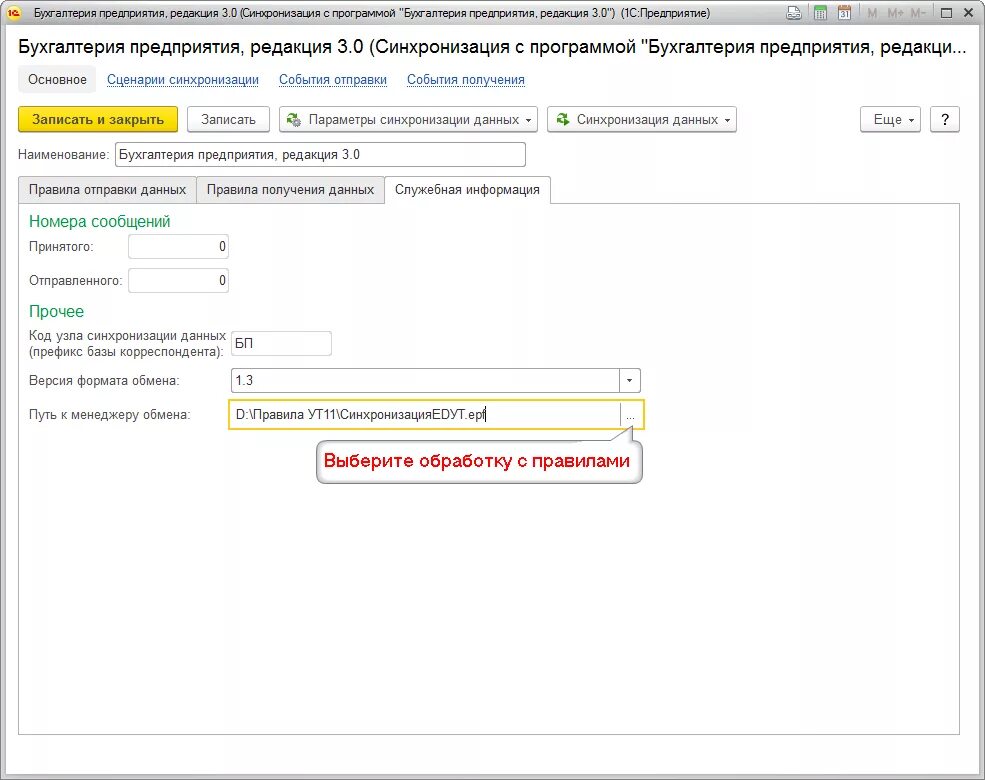Expand Версия формата обмена dropdown arrow

pyautogui.click(x=629, y=381)
